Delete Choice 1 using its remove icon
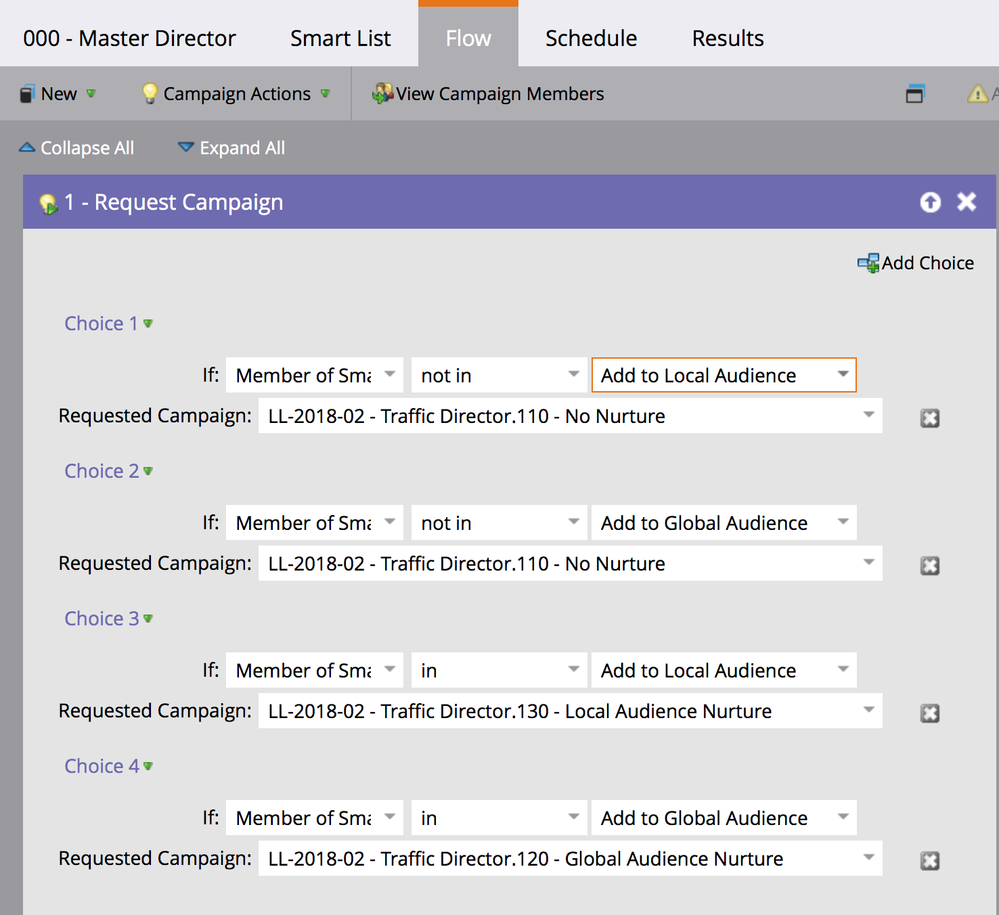 tap(929, 418)
